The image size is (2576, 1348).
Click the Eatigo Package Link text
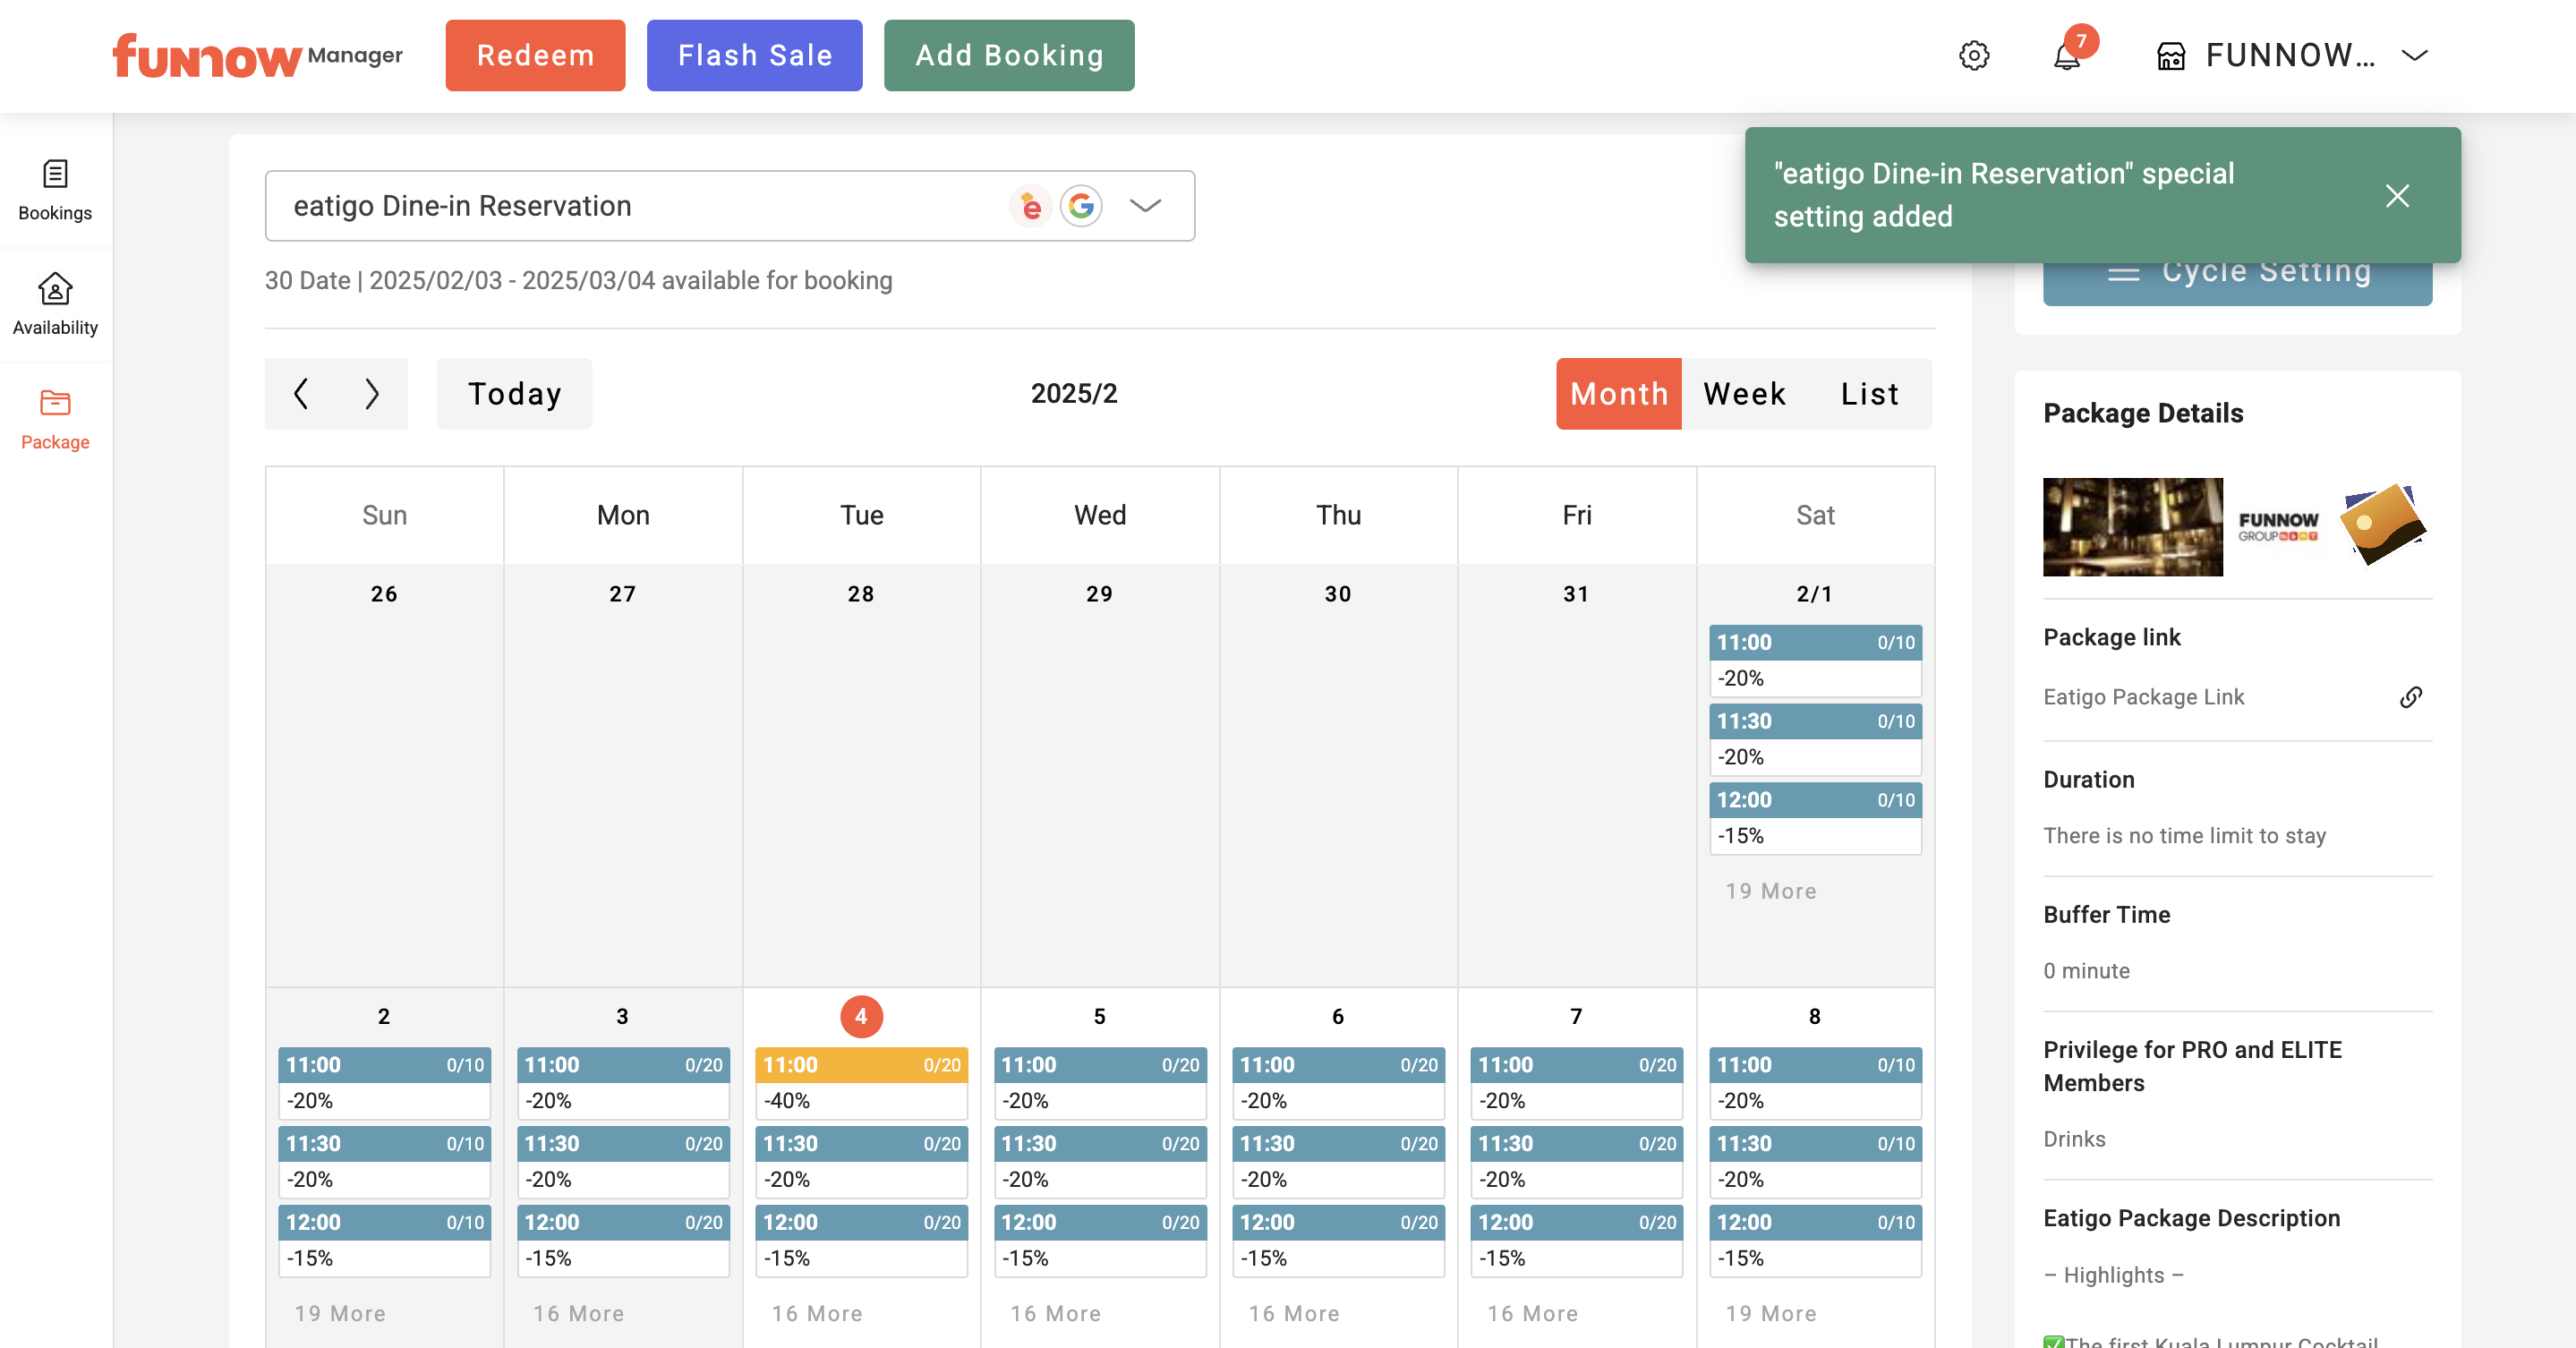pyautogui.click(x=2143, y=697)
